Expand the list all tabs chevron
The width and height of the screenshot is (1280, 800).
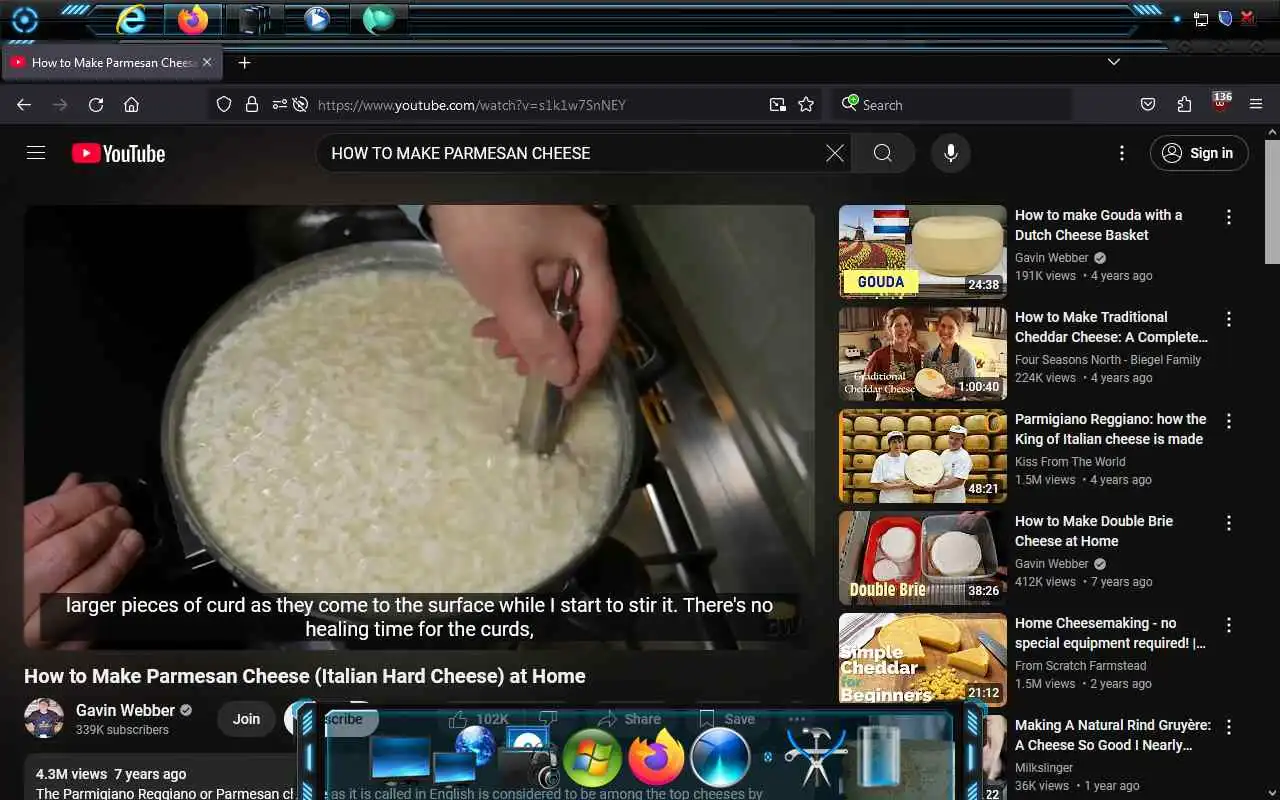click(x=1114, y=62)
